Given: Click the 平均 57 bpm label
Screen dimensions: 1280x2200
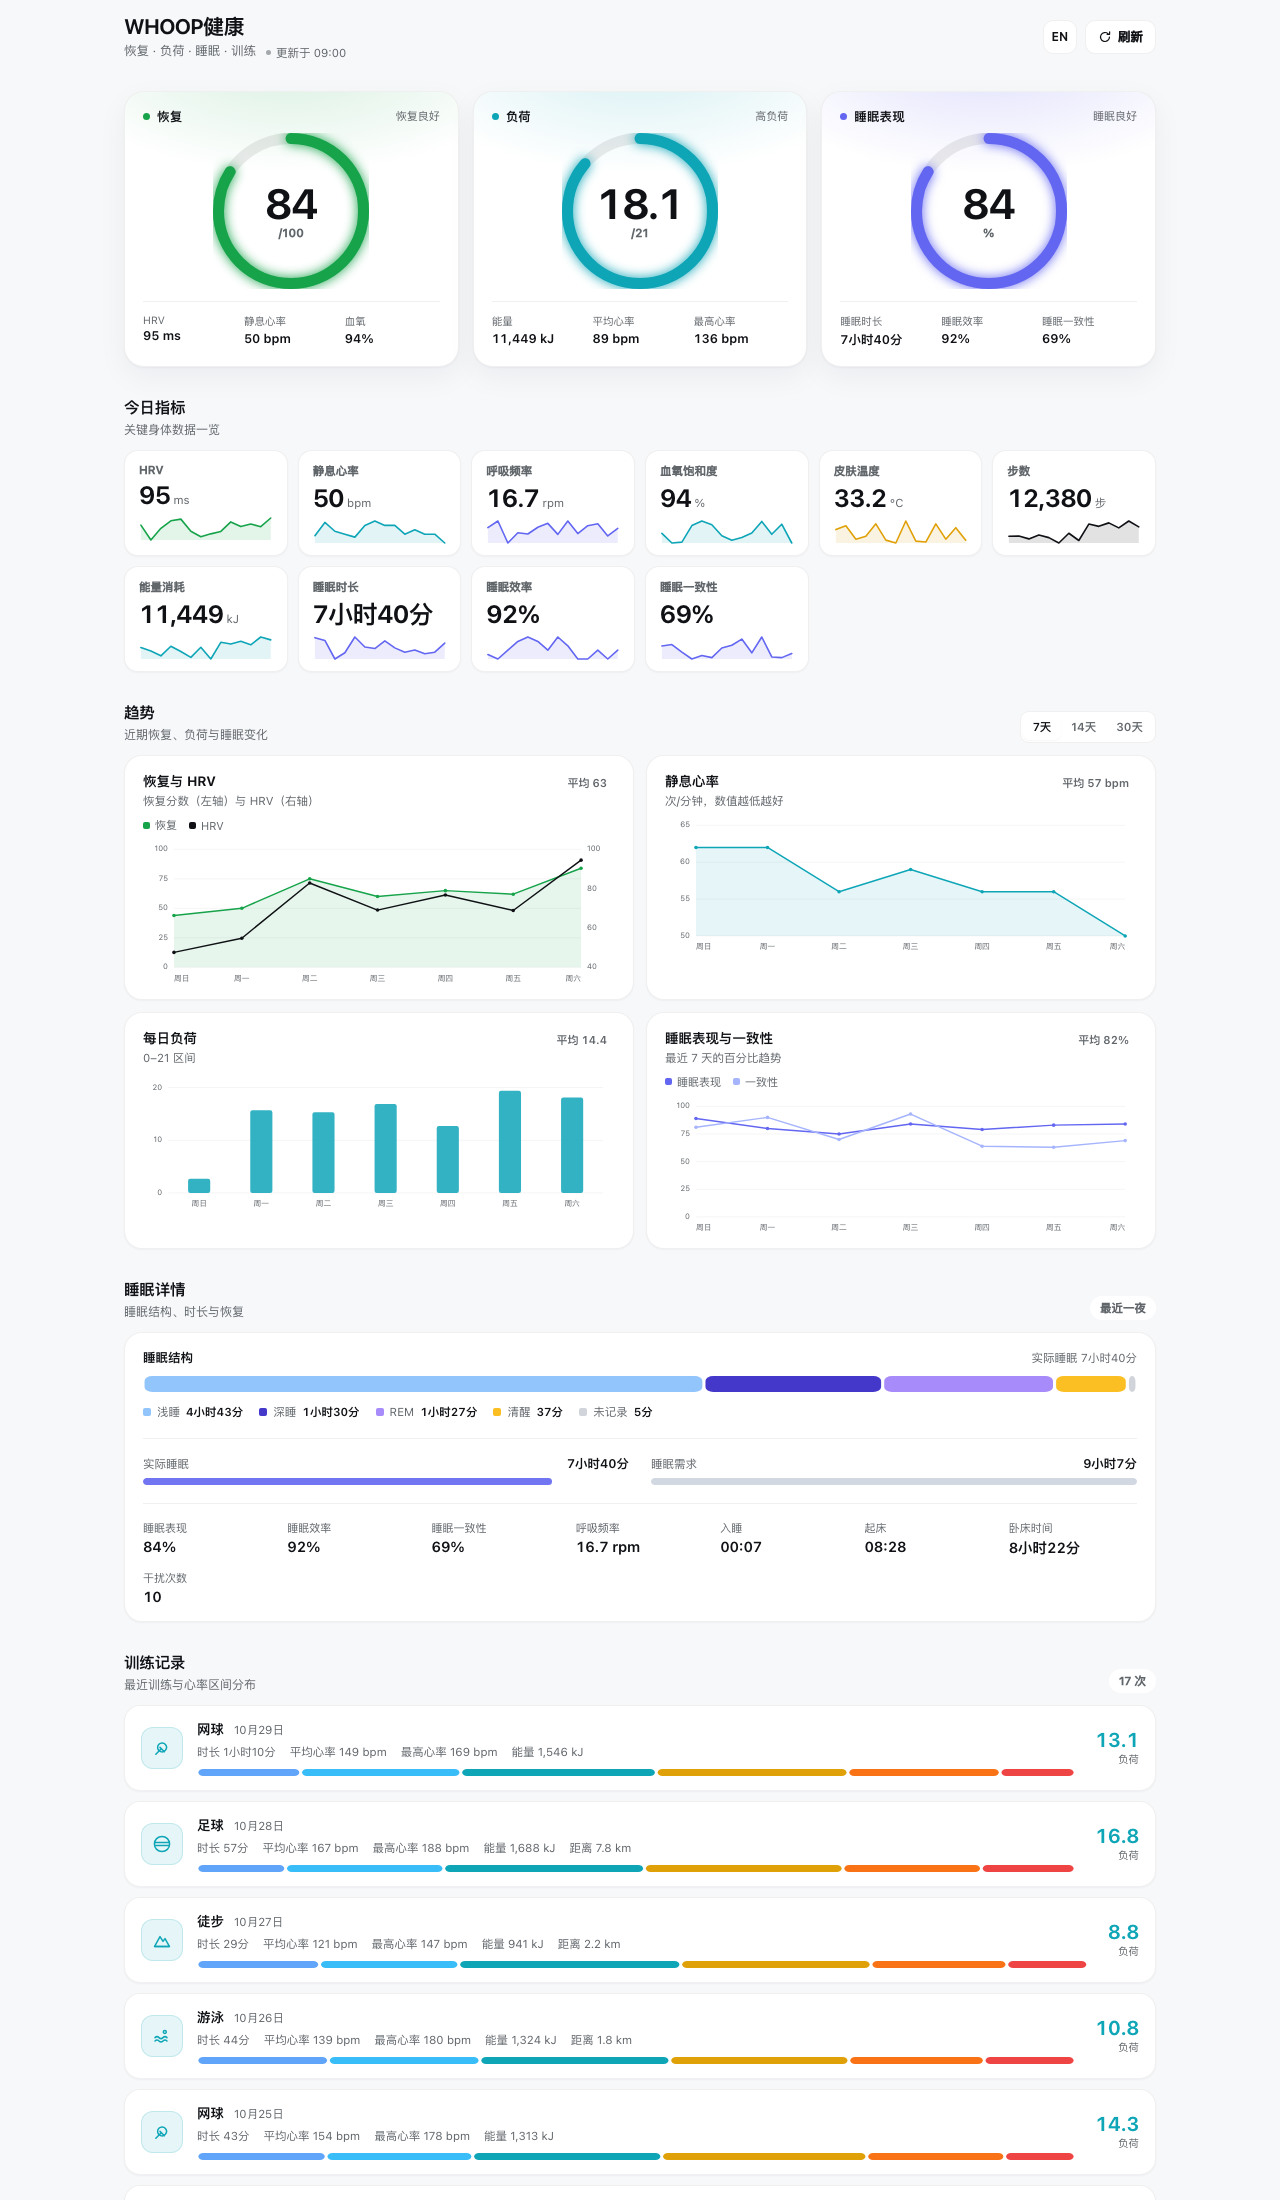Looking at the screenshot, I should tap(1095, 783).
